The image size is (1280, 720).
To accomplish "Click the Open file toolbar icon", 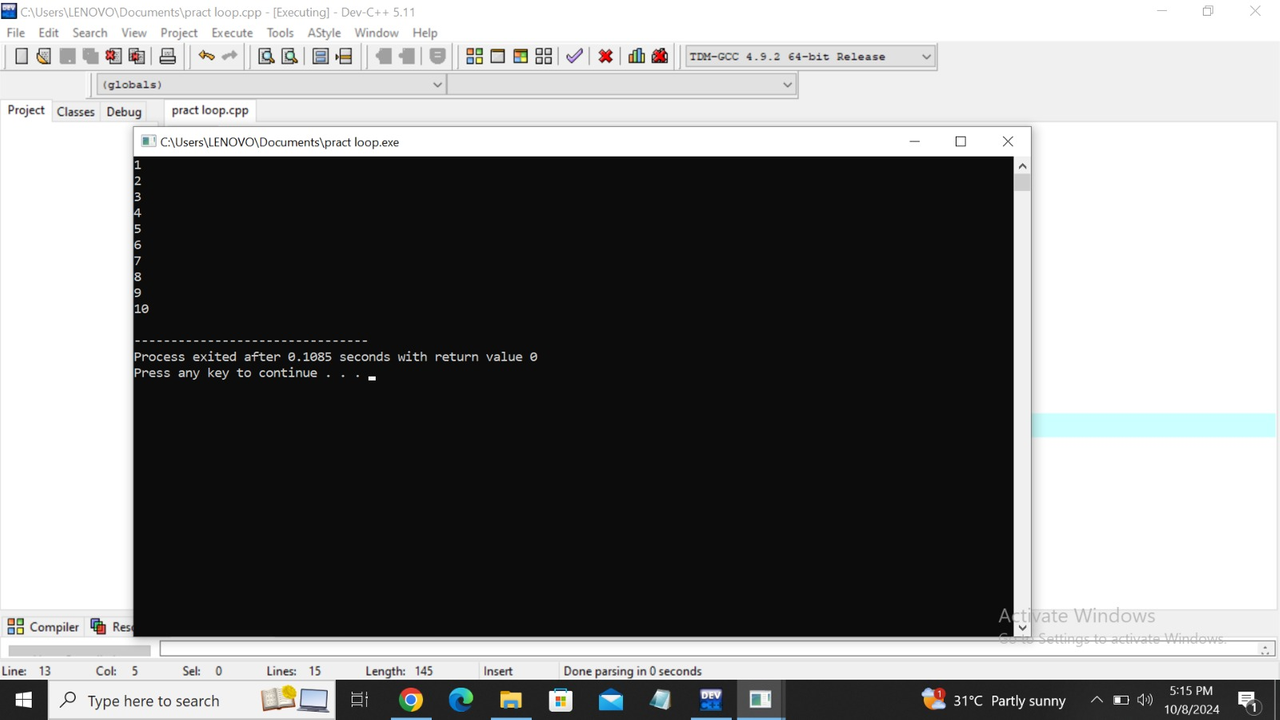I will pos(44,56).
